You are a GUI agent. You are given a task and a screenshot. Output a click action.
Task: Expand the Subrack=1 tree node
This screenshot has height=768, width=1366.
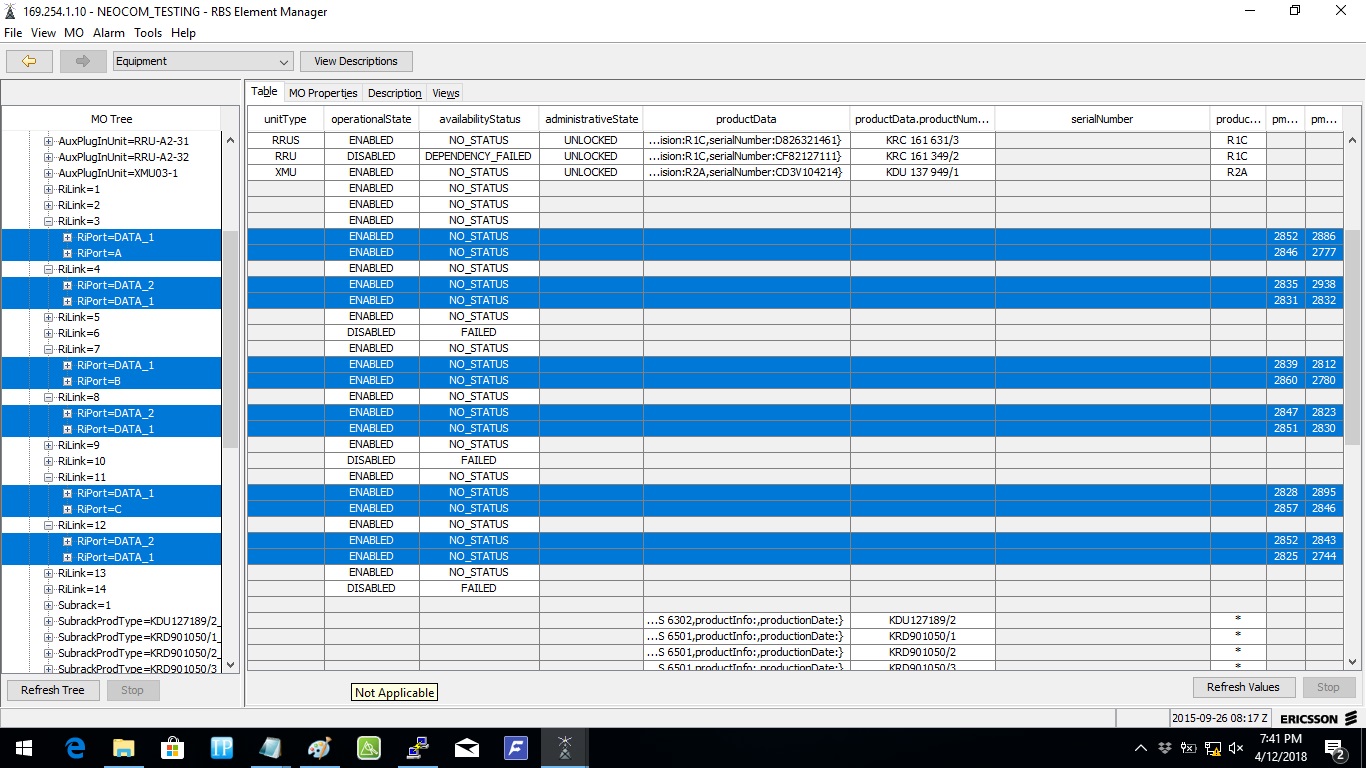click(x=48, y=605)
